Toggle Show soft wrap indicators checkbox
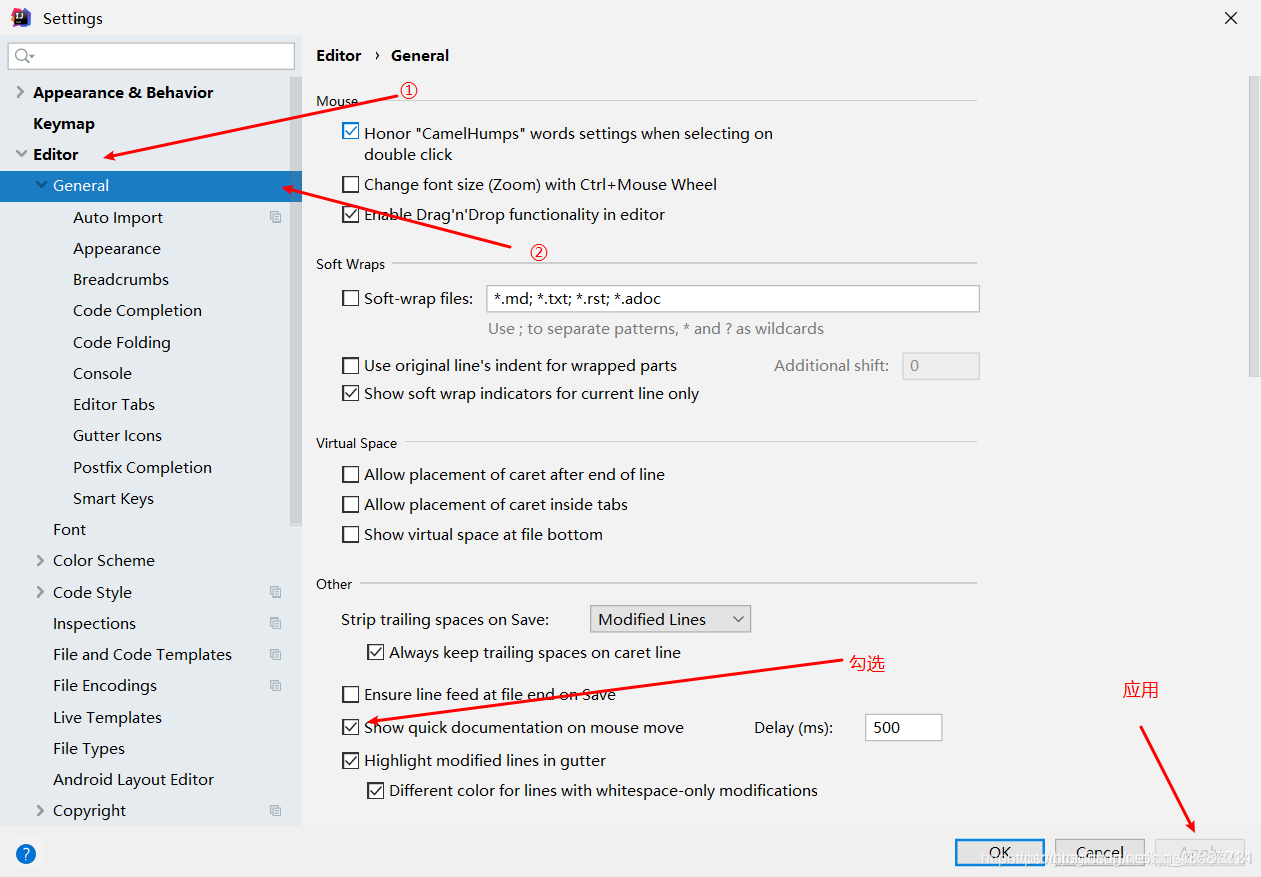1261x877 pixels. [350, 393]
